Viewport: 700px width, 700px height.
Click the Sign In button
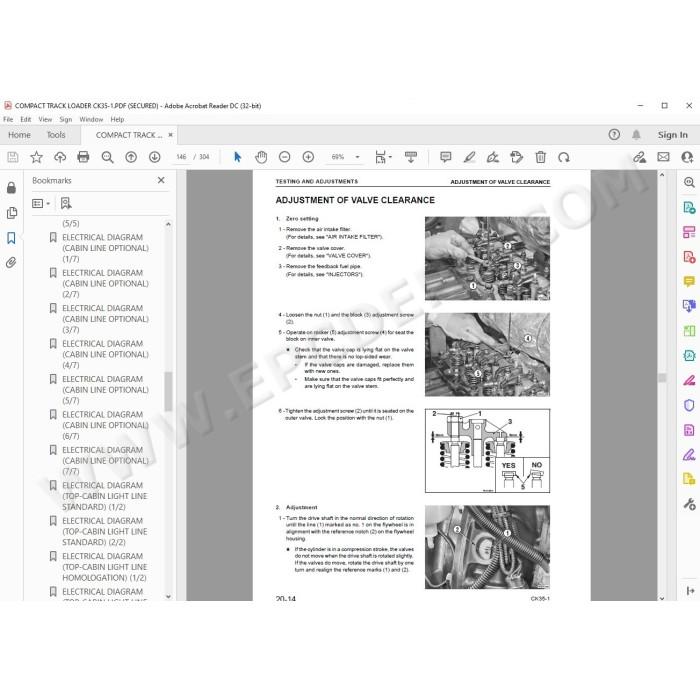672,135
